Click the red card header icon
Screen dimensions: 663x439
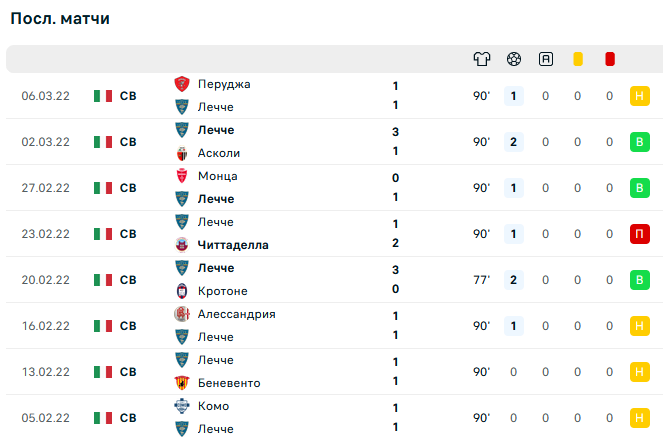610,59
